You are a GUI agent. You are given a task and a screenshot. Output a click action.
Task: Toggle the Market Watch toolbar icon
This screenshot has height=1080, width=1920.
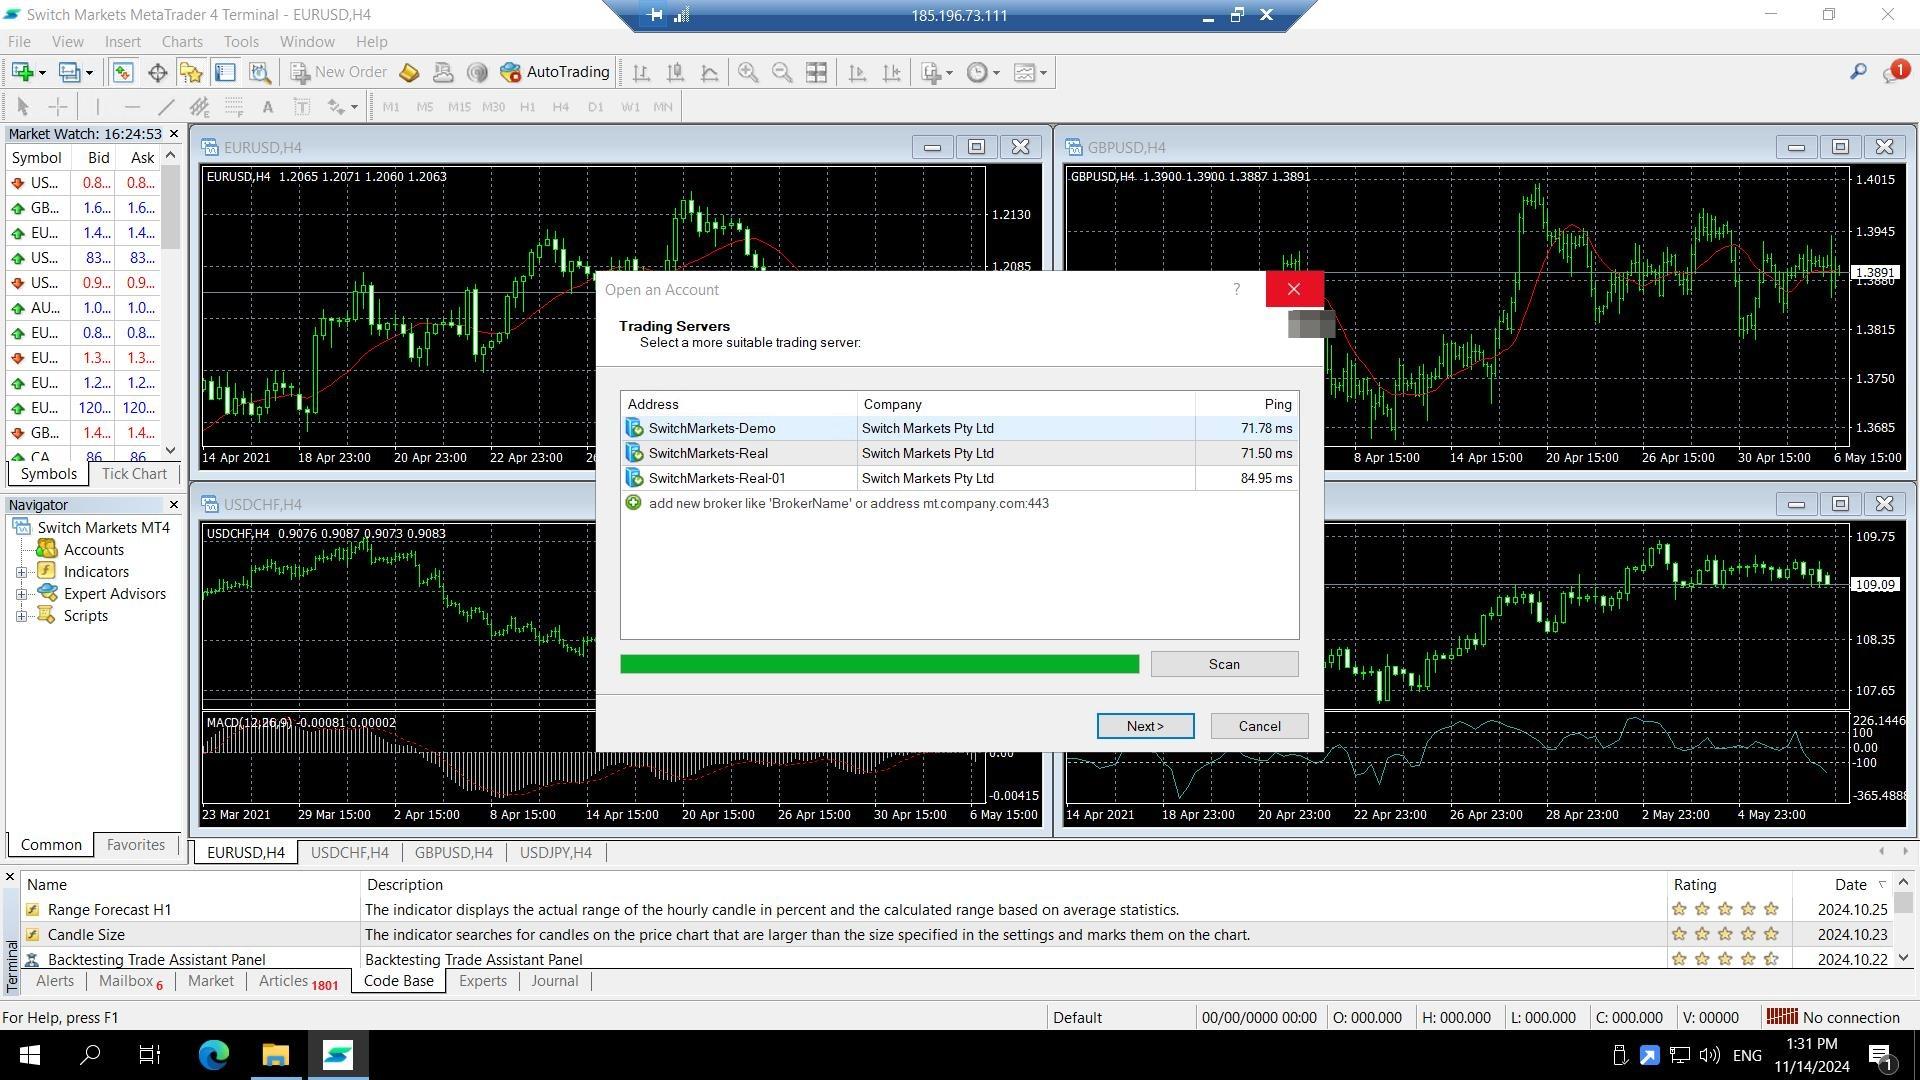(123, 72)
